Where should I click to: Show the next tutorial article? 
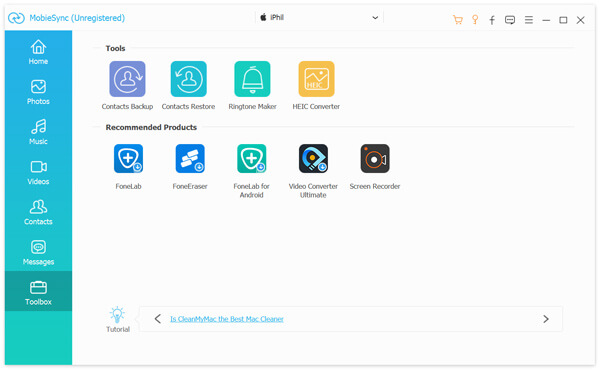[x=546, y=319]
